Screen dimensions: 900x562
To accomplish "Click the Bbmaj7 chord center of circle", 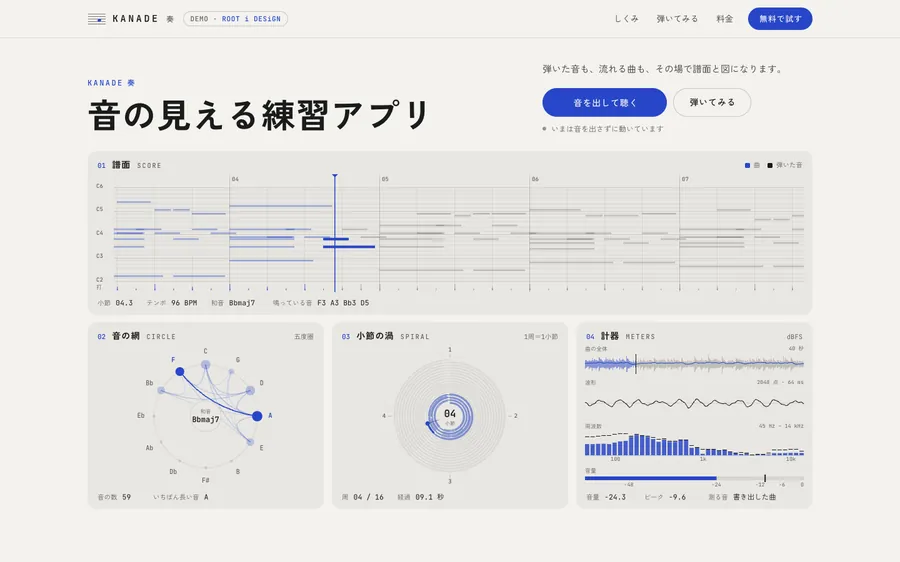I will pyautogui.click(x=205, y=416).
